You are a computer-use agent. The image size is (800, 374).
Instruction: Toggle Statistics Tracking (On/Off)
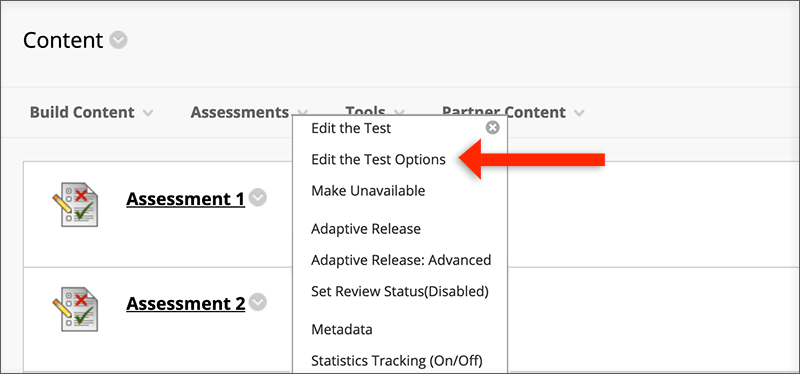(397, 361)
